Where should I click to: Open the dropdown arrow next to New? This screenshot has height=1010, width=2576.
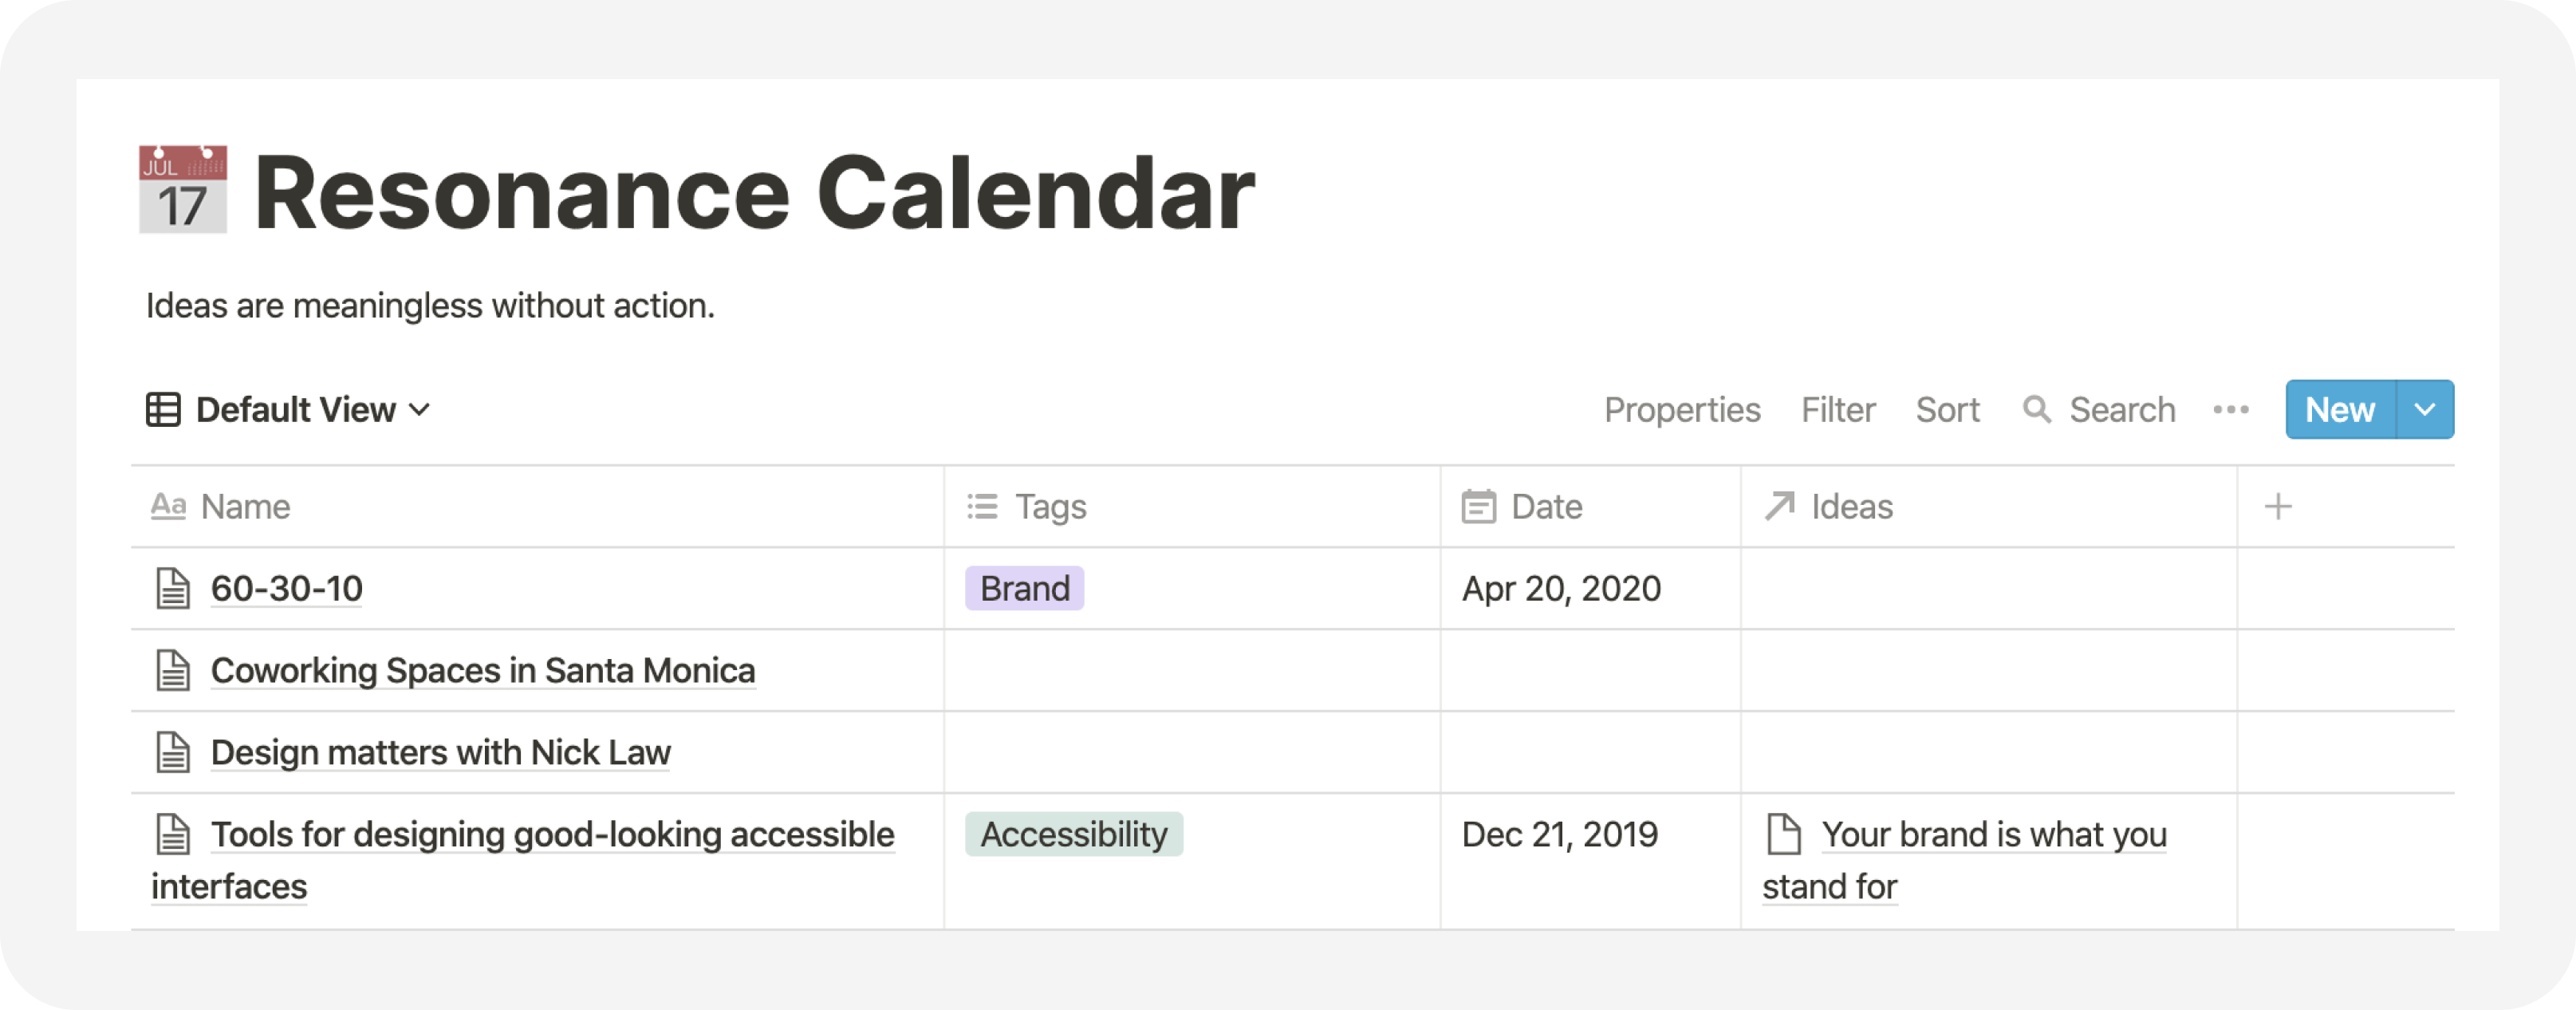pos(2425,409)
